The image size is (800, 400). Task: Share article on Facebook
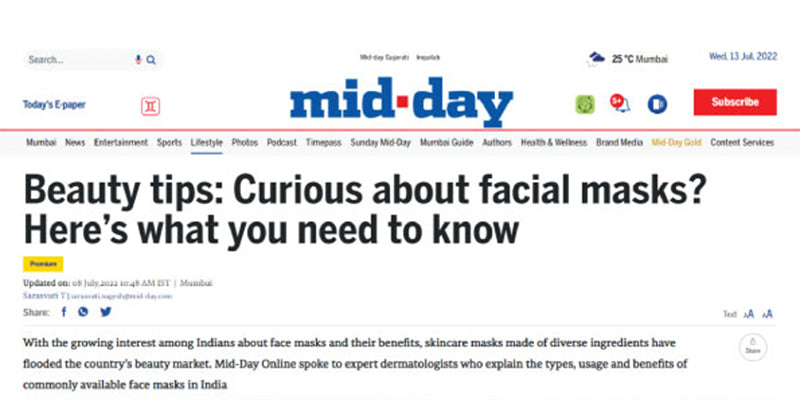tap(63, 312)
